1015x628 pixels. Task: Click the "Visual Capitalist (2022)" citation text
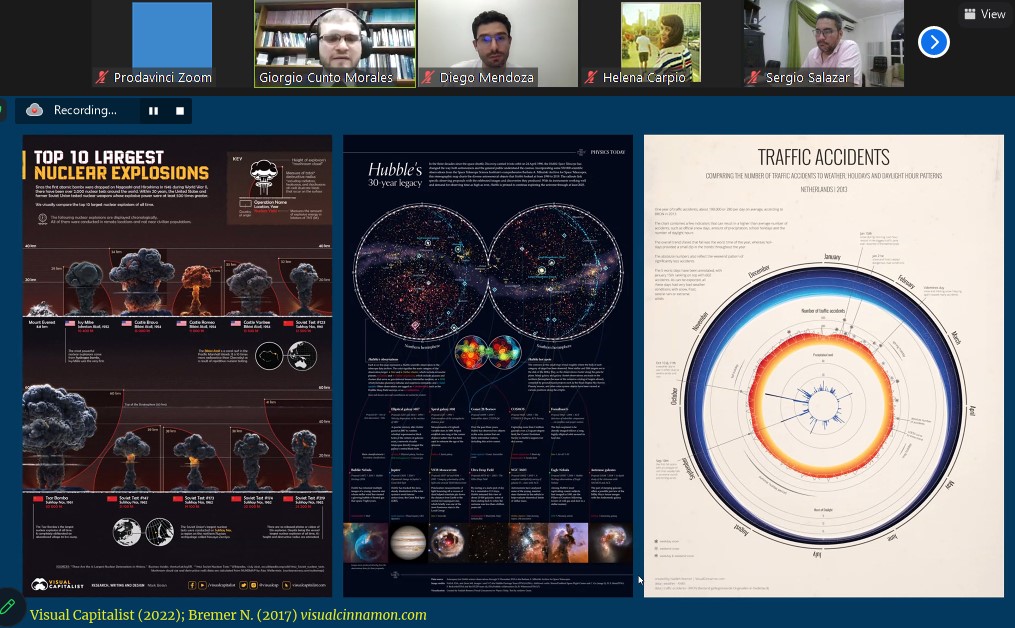click(106, 615)
